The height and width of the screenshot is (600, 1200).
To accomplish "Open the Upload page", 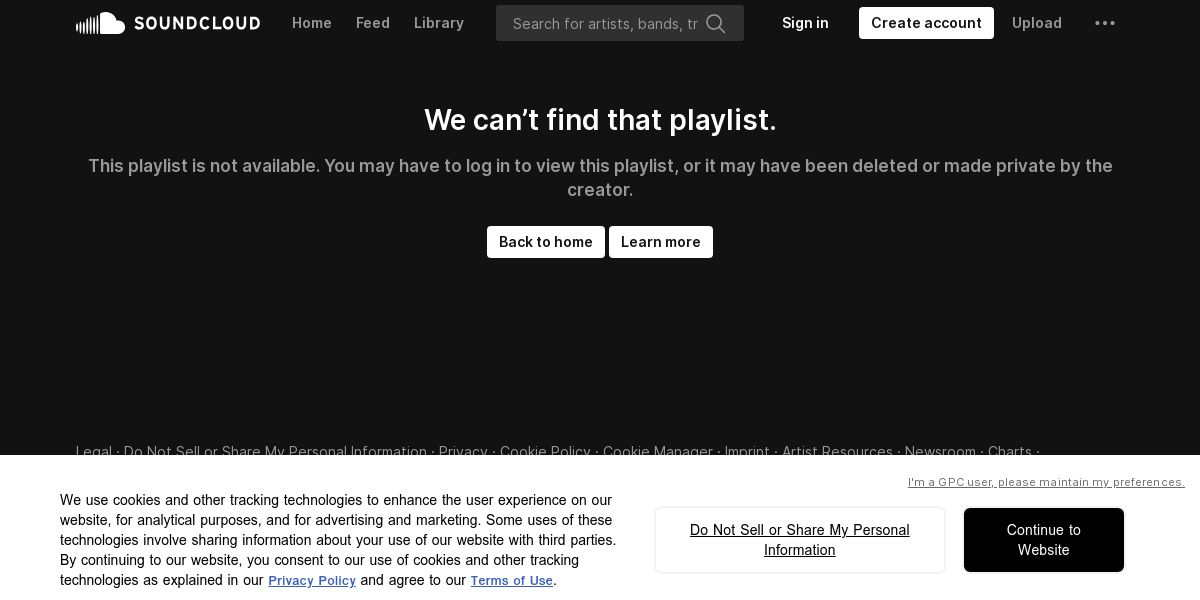I will (x=1037, y=23).
